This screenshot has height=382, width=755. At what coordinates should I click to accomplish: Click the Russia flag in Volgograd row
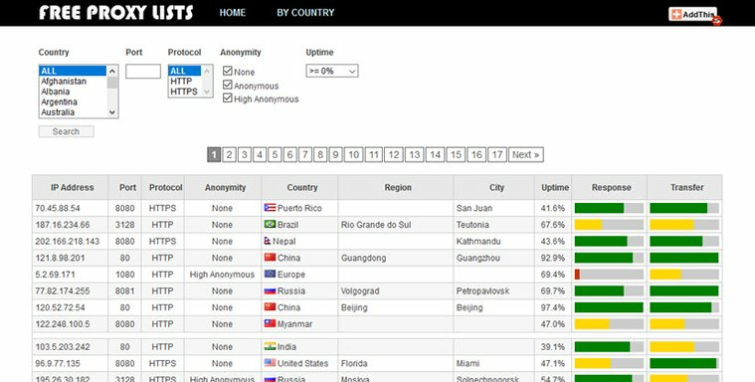click(270, 290)
